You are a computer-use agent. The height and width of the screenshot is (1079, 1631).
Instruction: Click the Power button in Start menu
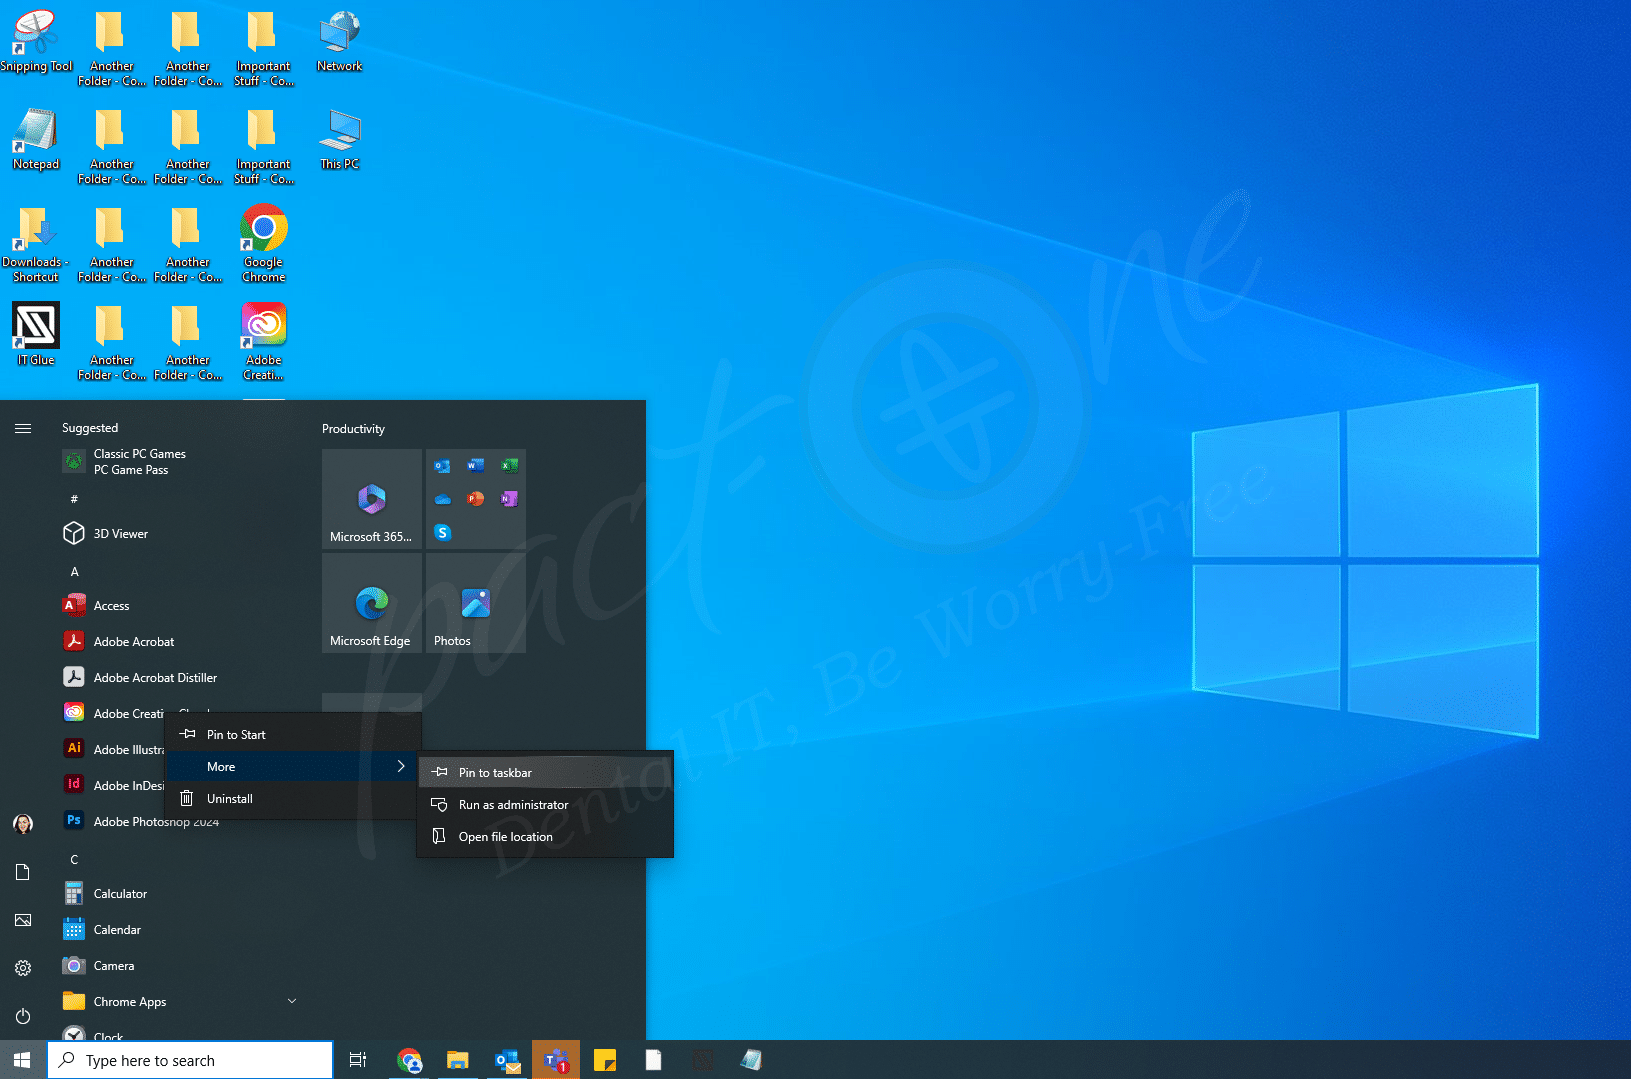tap(23, 1017)
